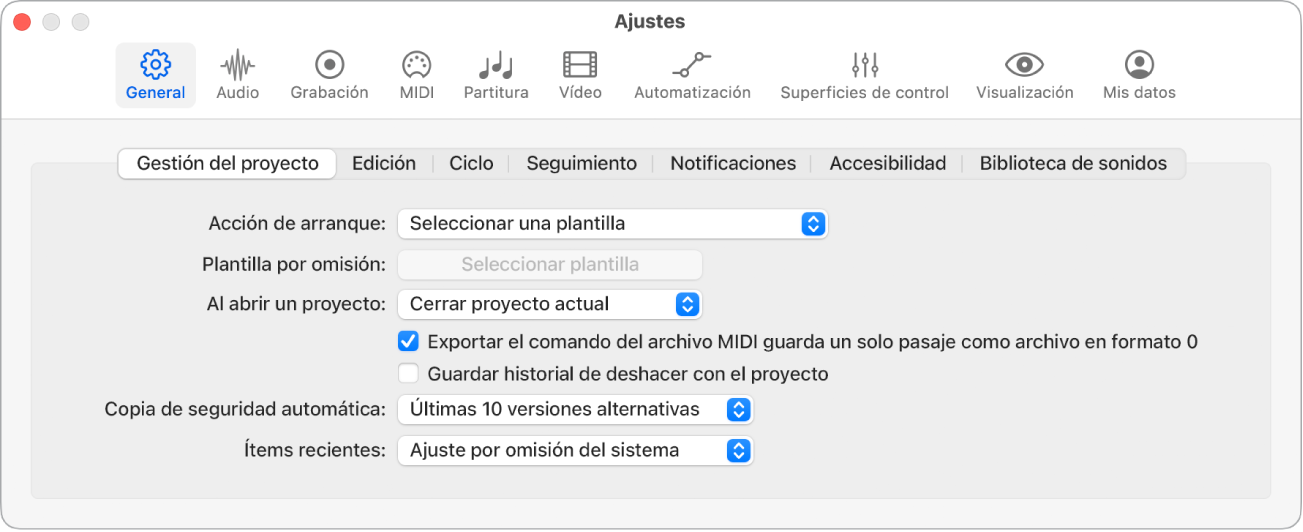Click the Seleccionar plantilla button
Viewport: 1303px width, 532px height.
[x=550, y=265]
